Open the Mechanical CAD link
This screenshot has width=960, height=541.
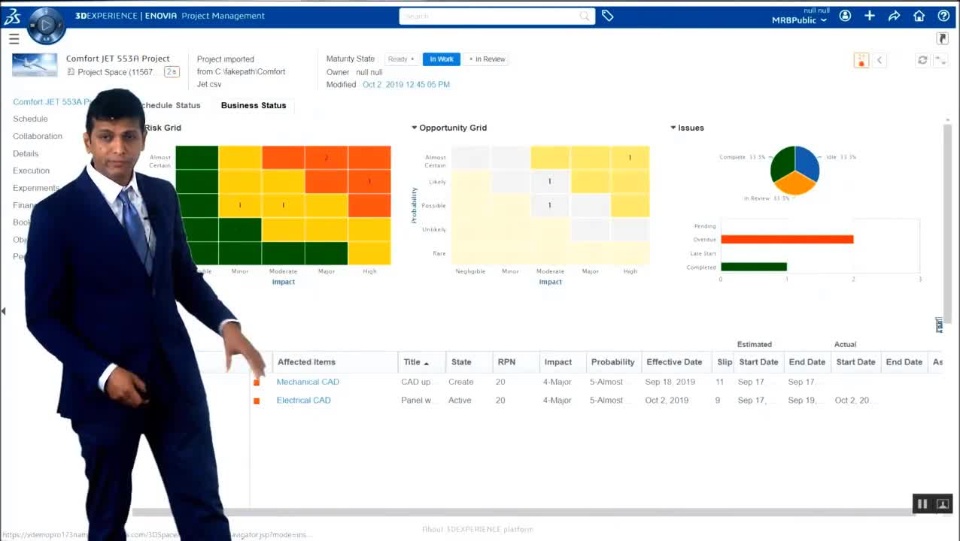click(x=307, y=382)
